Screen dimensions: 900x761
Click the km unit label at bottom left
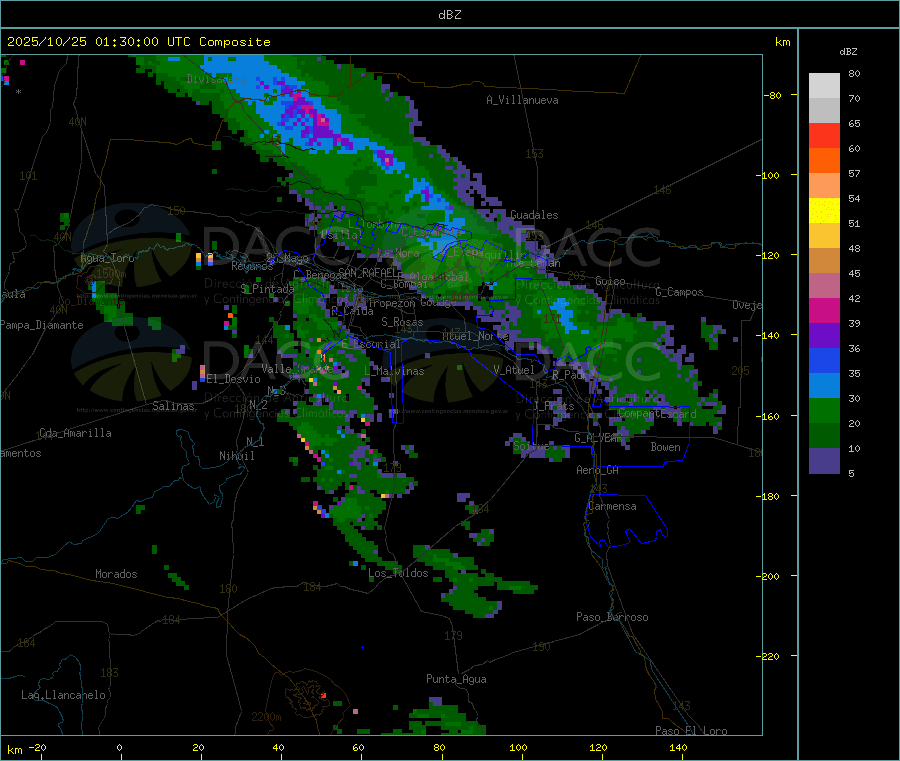click(x=14, y=750)
